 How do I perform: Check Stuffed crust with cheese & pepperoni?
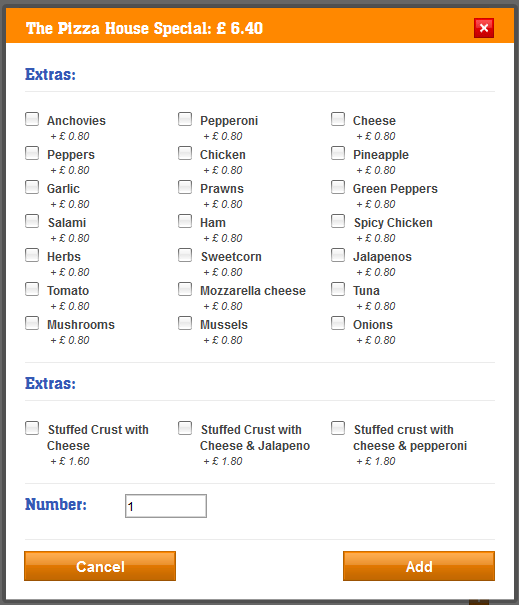[x=338, y=428]
